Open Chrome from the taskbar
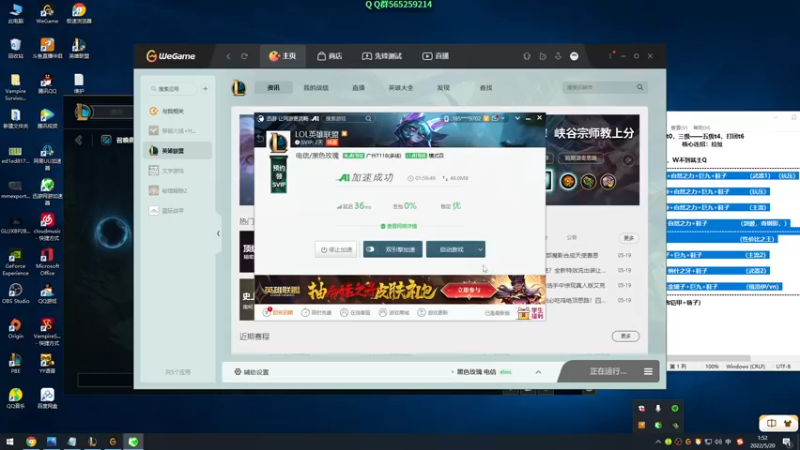The width and height of the screenshot is (800, 450). coord(31,441)
